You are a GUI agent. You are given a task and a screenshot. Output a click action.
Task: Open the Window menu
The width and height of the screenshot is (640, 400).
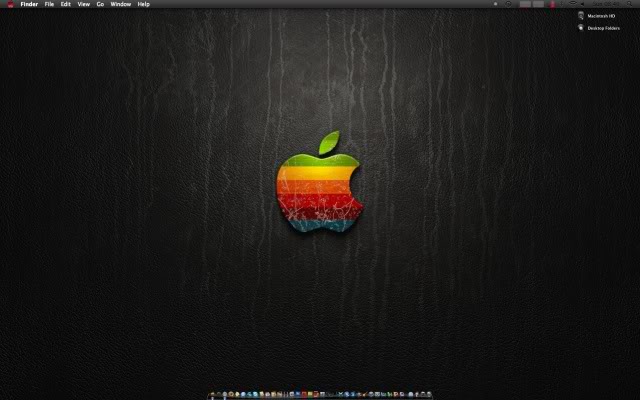(x=121, y=4)
